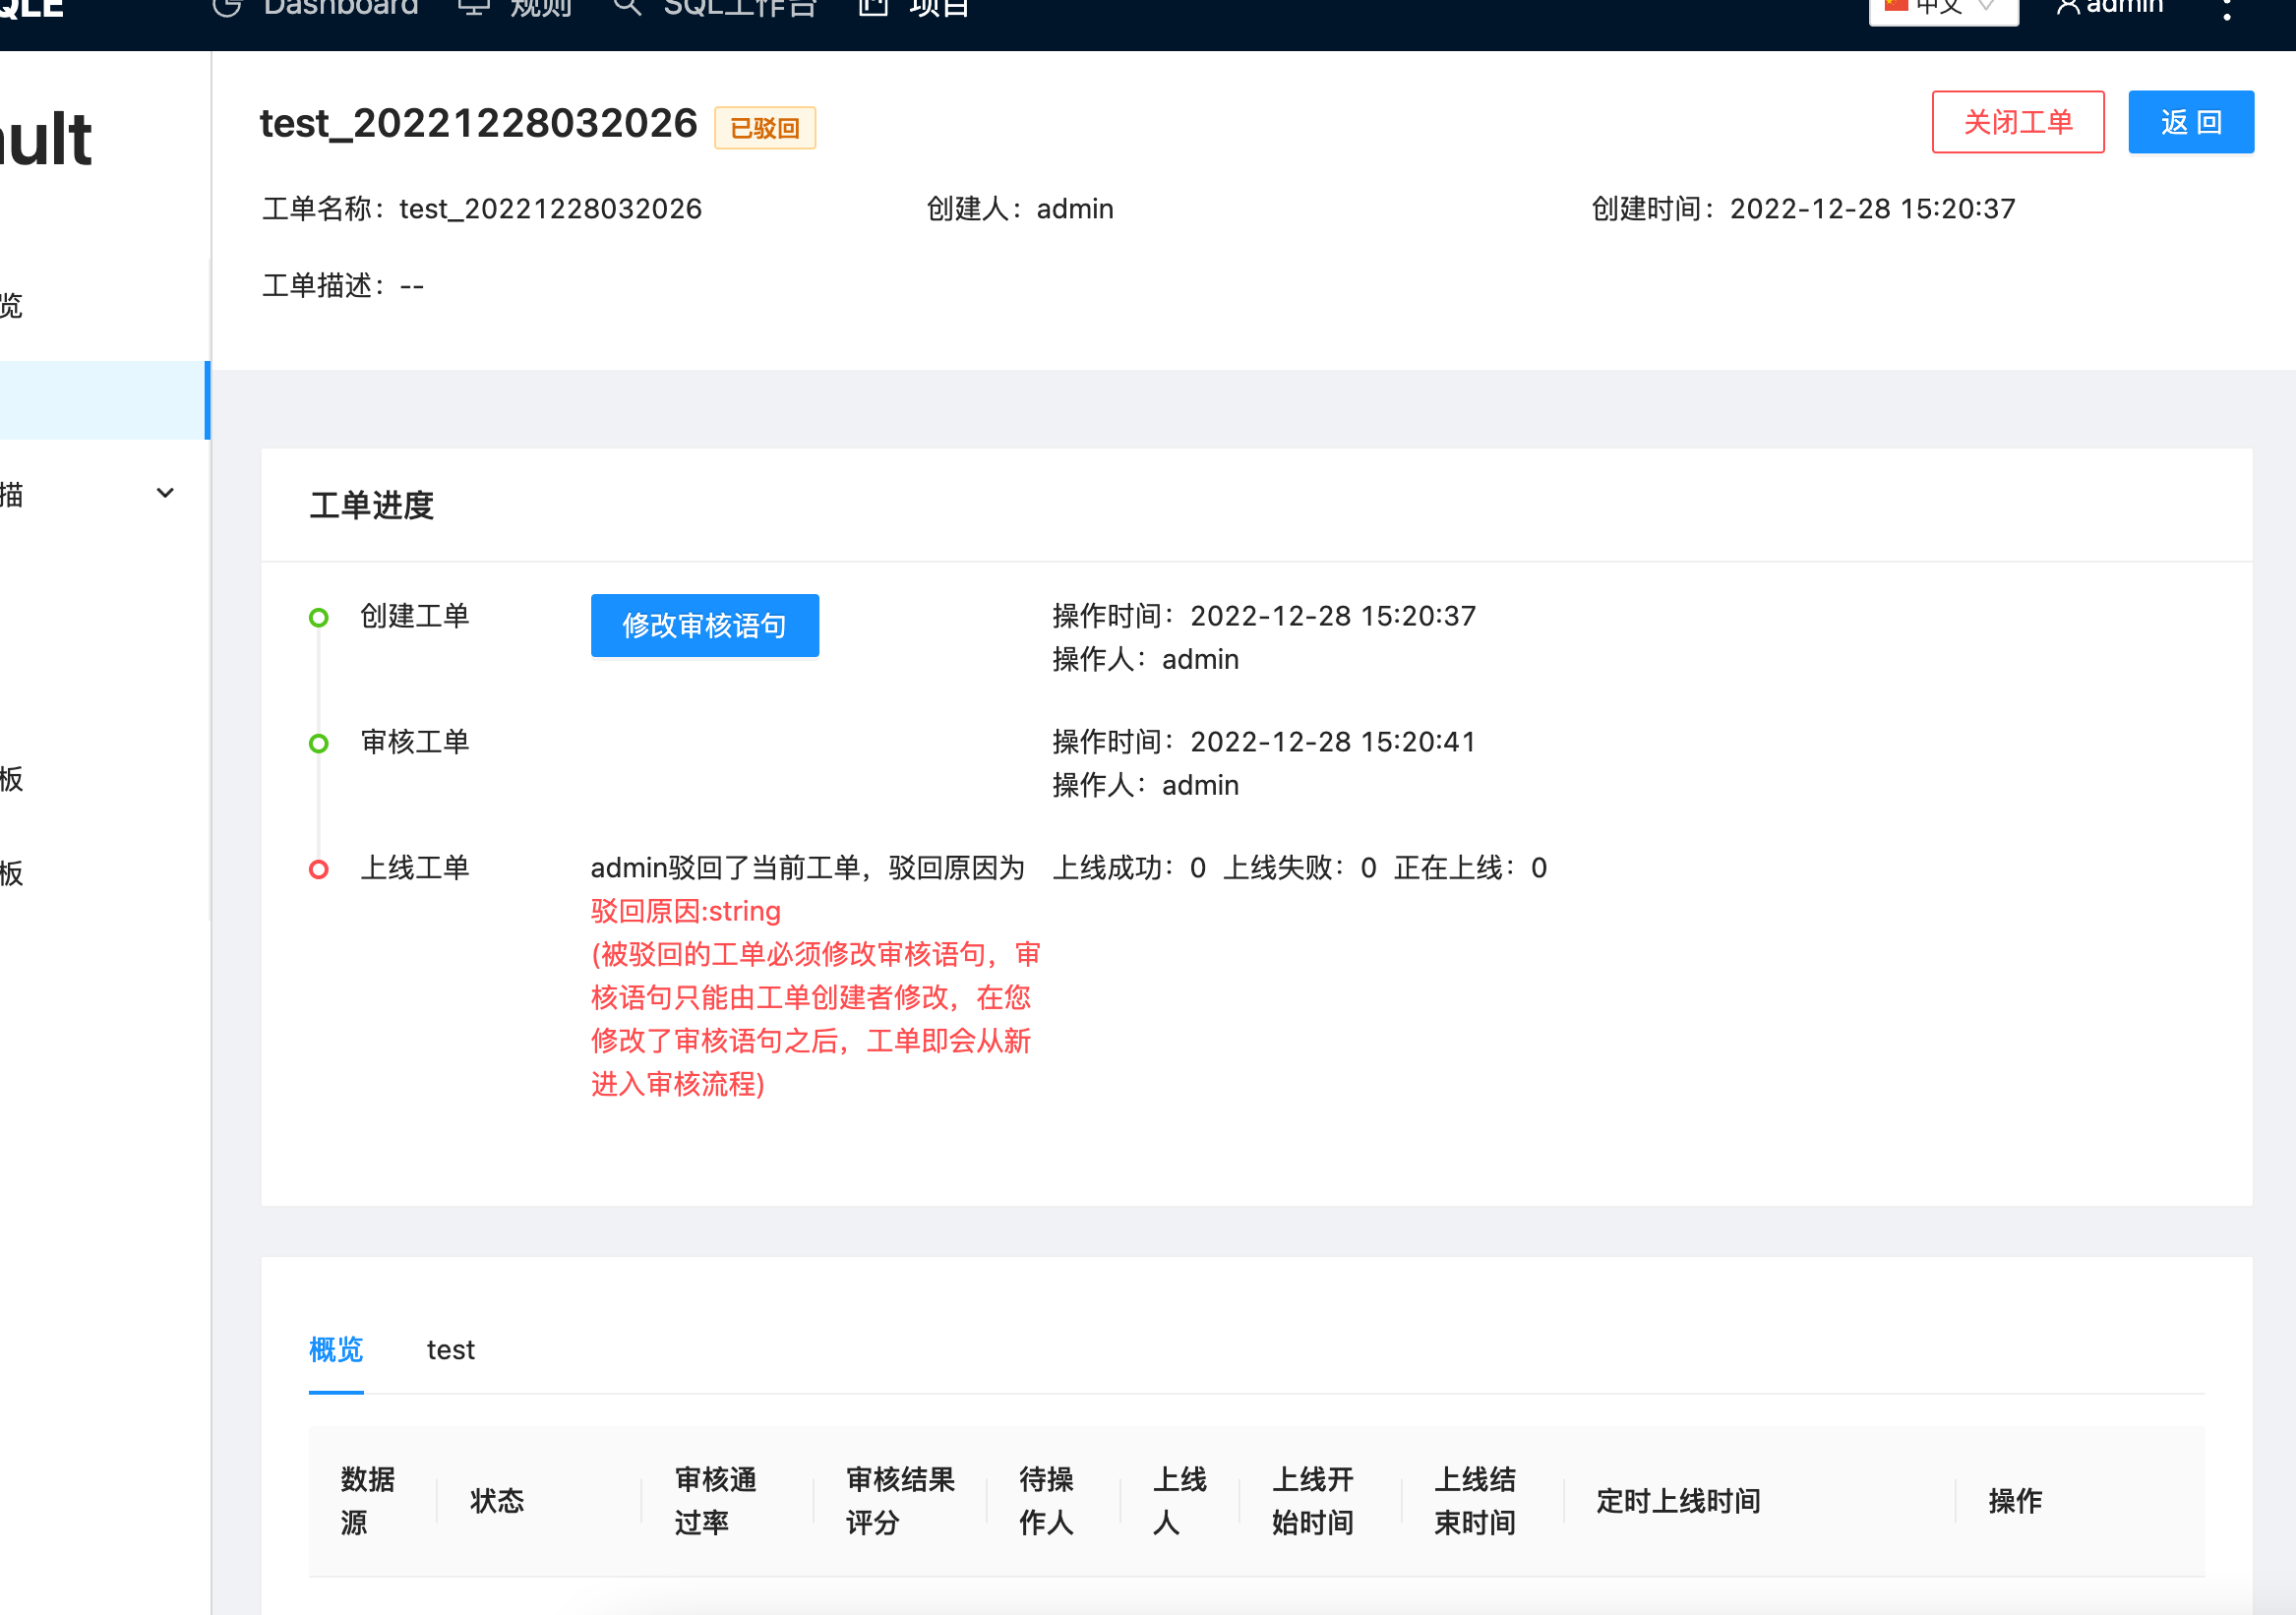Viewport: 2296px width, 1615px height.
Task: Click the 项目 (Projects) icon in the navbar
Action: coord(873,8)
